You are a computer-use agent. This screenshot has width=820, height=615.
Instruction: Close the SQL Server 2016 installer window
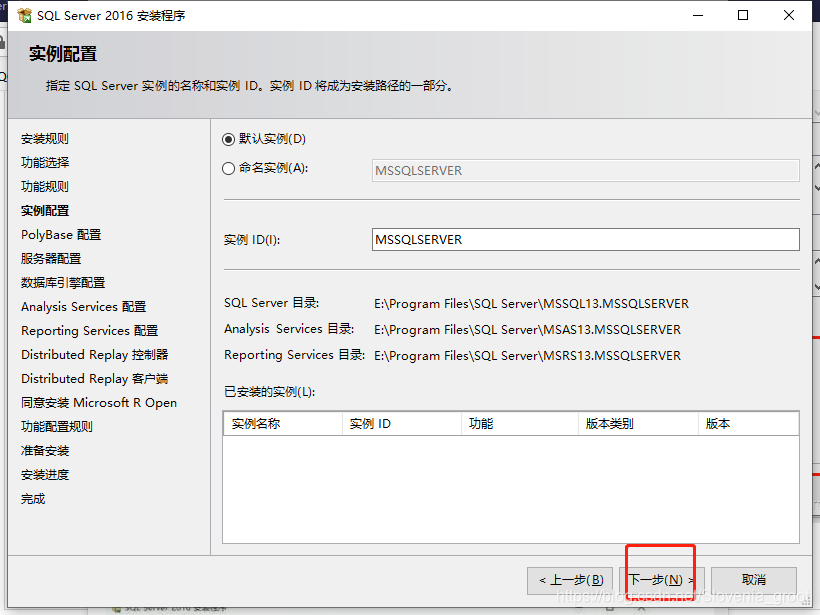789,15
